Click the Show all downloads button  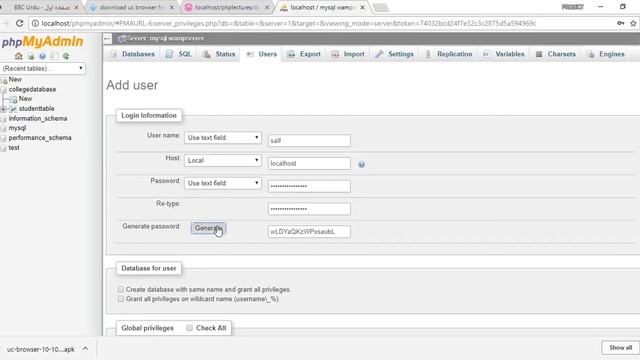(620, 348)
